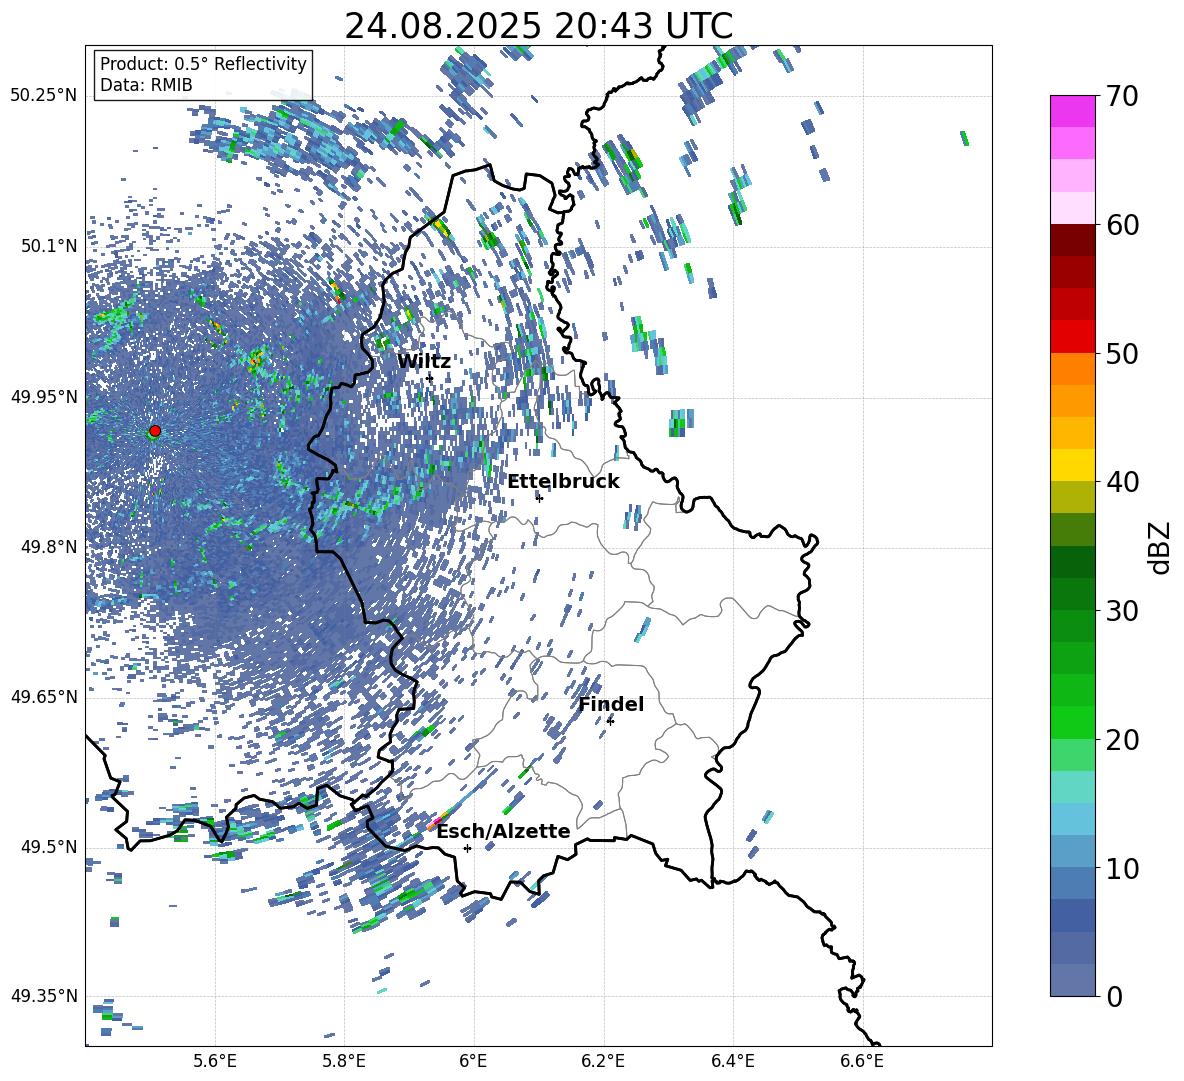Click the 0 value on colorbar
This screenshot has height=1081, width=1184.
click(x=1114, y=996)
